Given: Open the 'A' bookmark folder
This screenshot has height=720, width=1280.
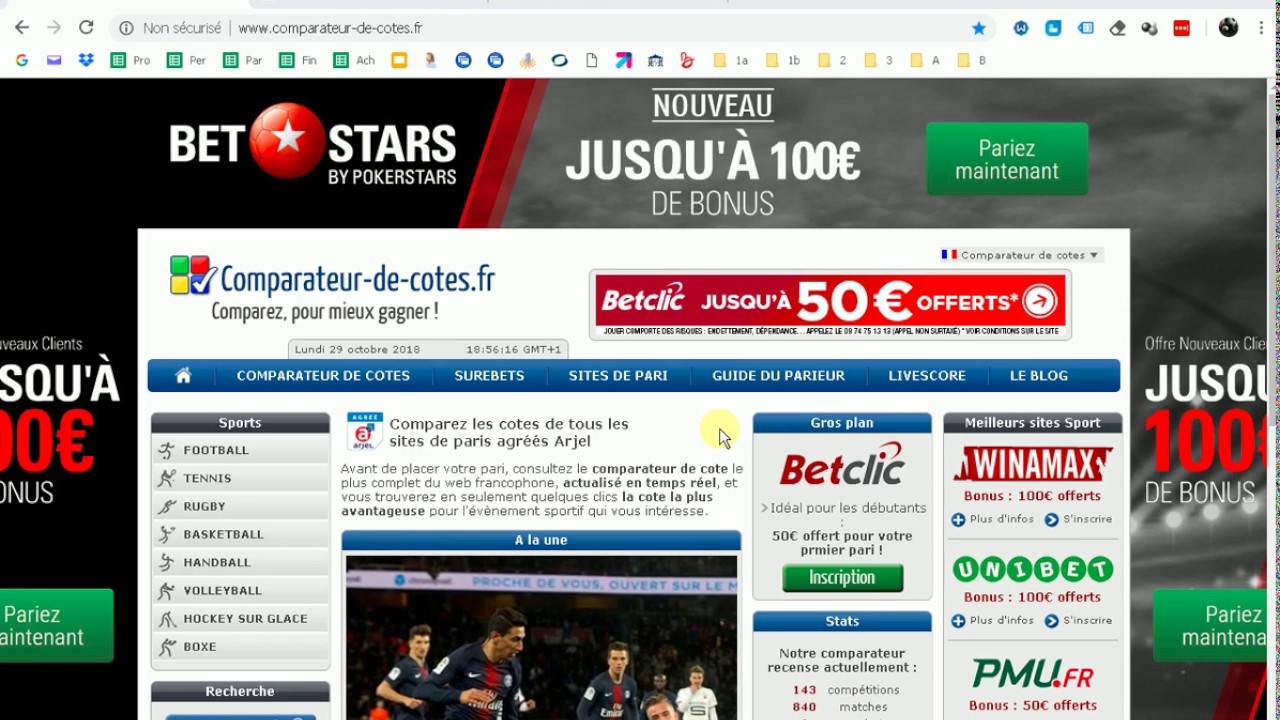Looking at the screenshot, I should pyautogui.click(x=925, y=60).
